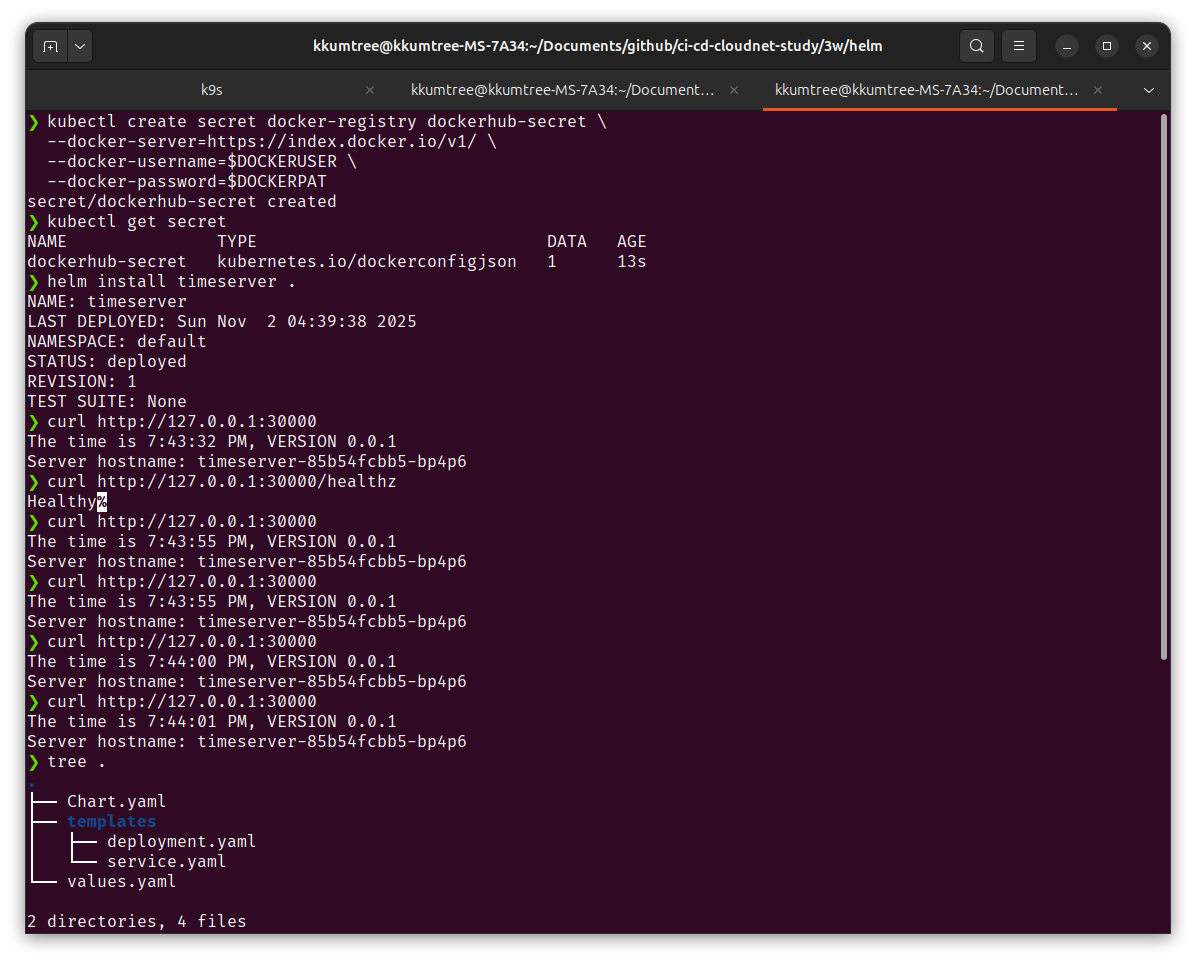This screenshot has height=962, width=1196.
Task: Click 'NAMESPACE: default' line
Action: [117, 341]
